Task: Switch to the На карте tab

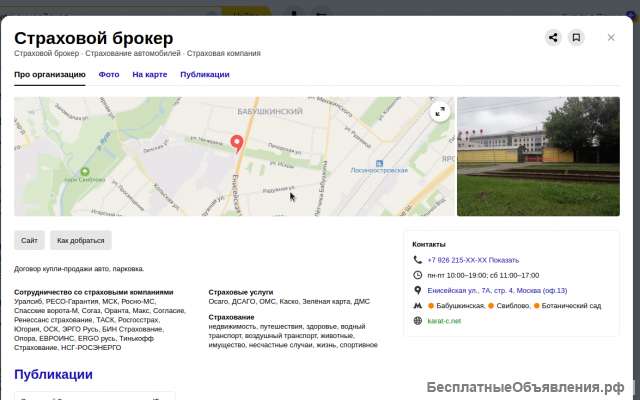Action: tap(150, 75)
